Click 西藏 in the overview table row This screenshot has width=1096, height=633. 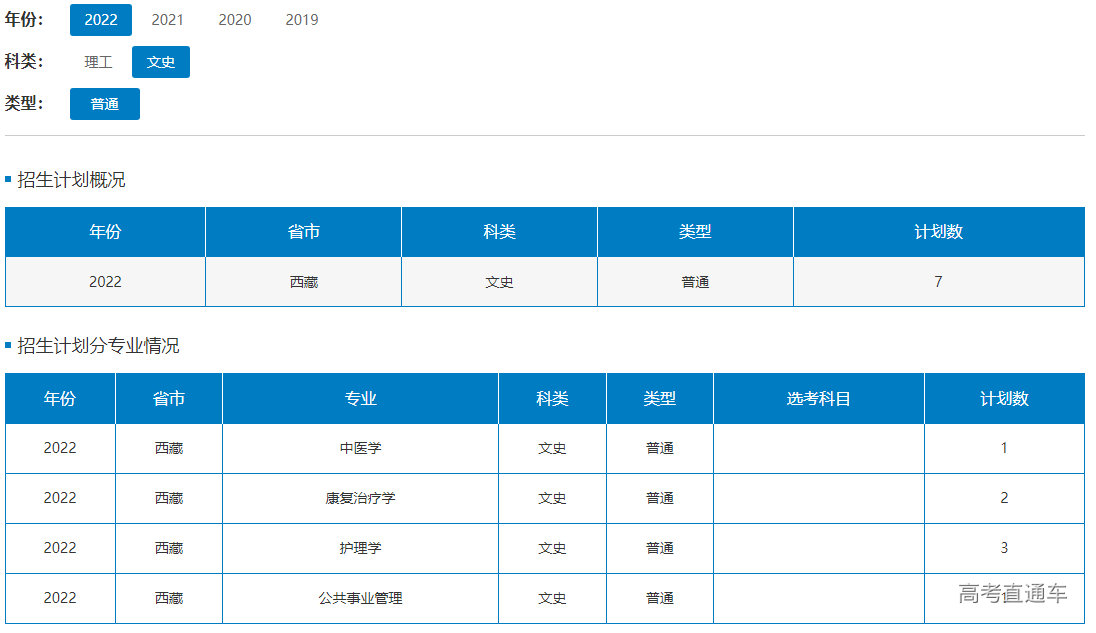tap(303, 282)
